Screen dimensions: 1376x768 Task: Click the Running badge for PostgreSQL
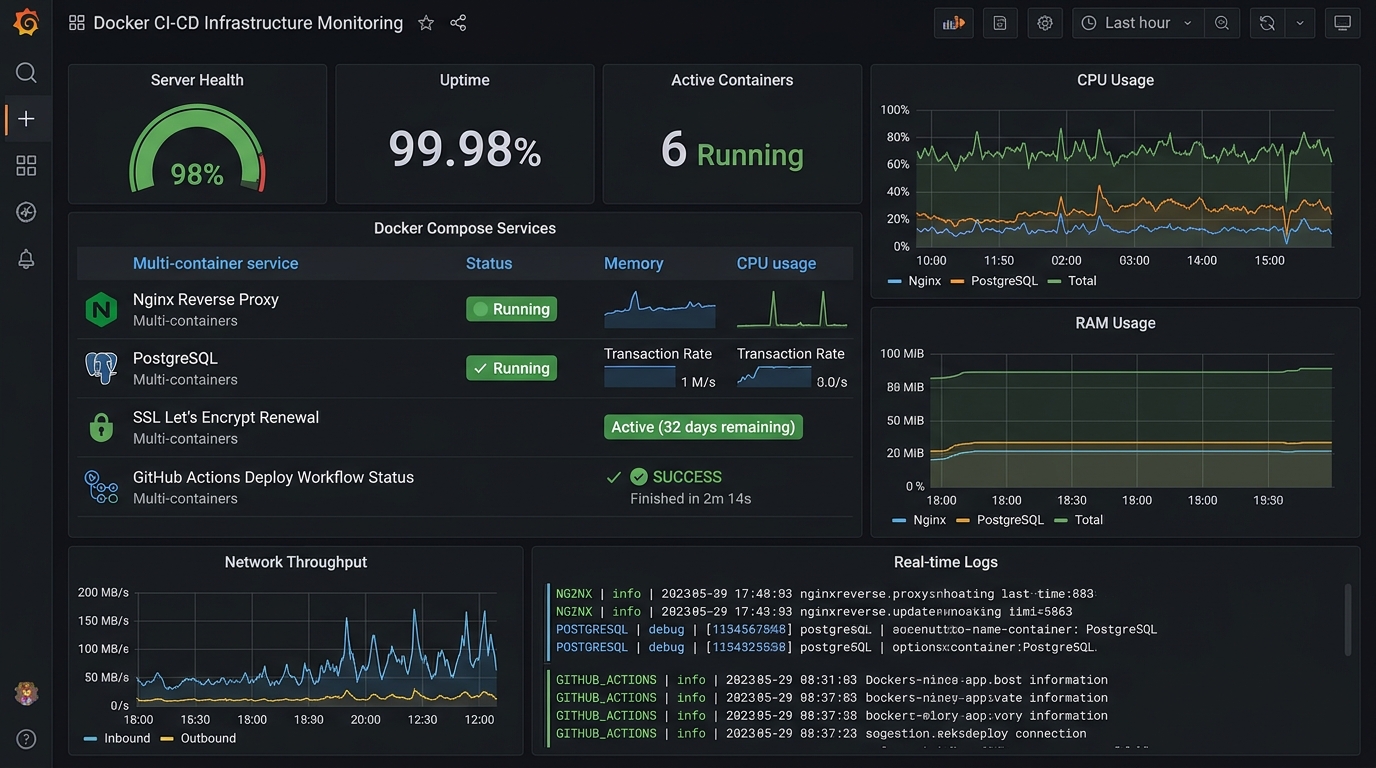click(511, 368)
